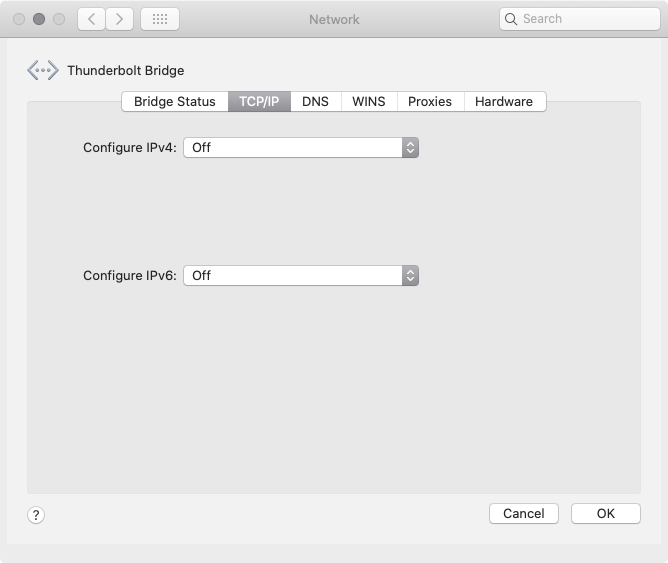Open the WINS tab

(369, 101)
